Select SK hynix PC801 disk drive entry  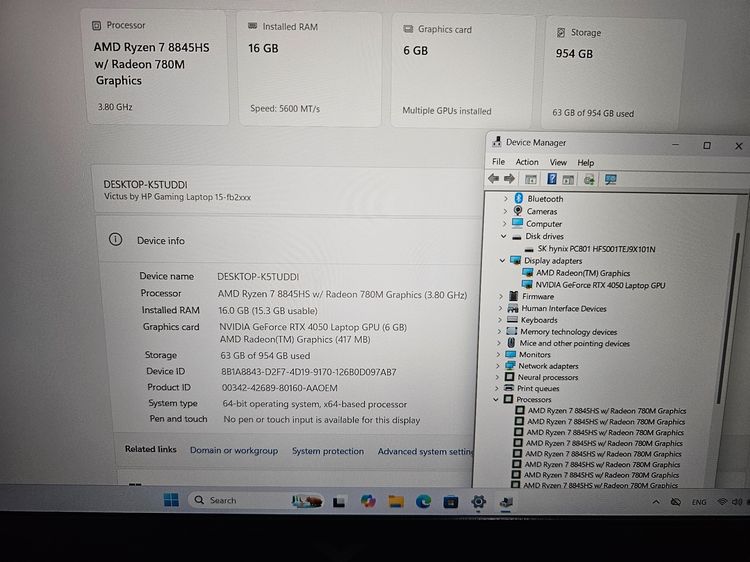tap(596, 249)
